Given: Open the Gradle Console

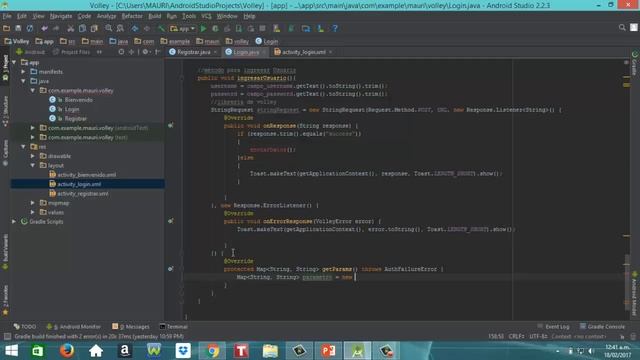Looking at the screenshot, I should click(602, 327).
